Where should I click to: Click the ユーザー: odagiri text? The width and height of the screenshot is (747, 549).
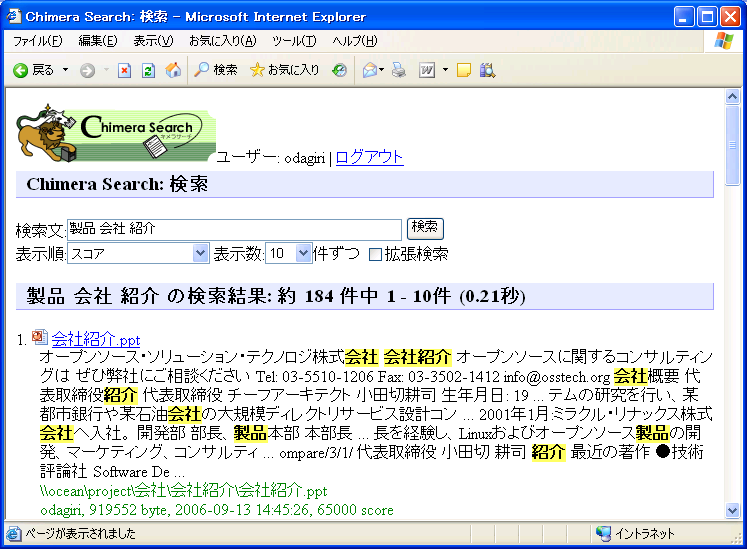click(271, 158)
